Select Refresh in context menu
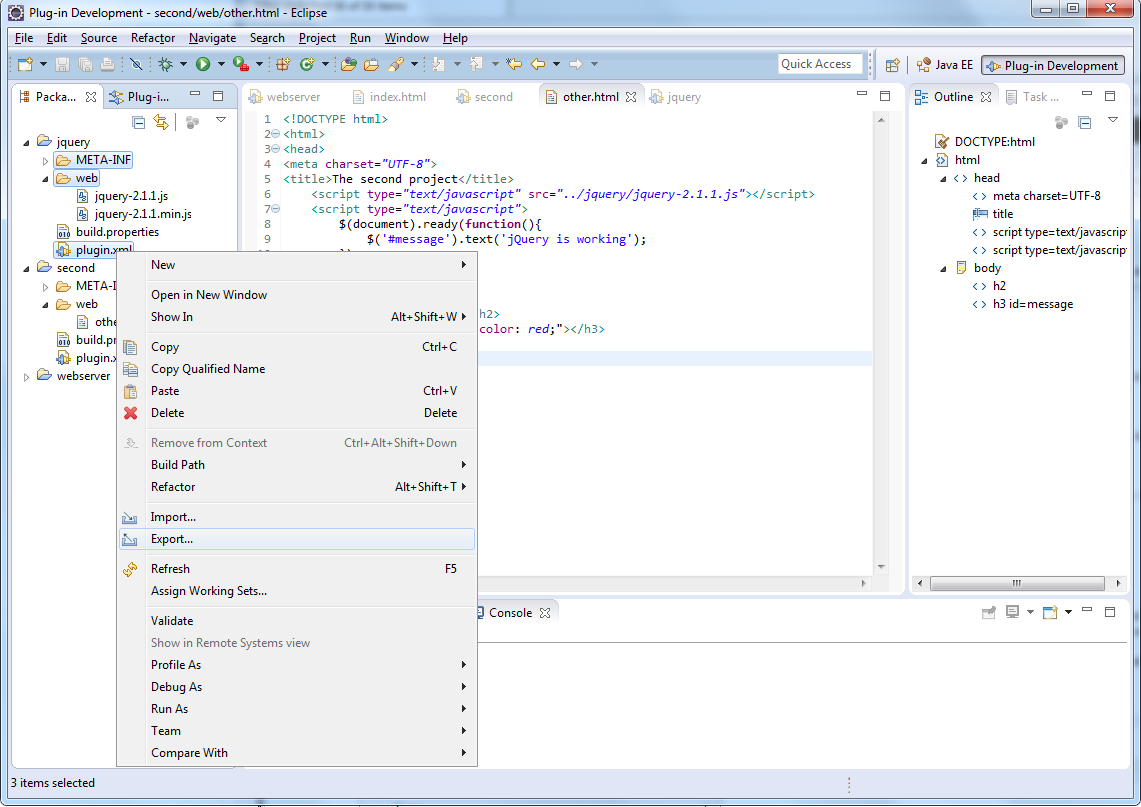This screenshot has height=807, width=1141. point(297,569)
